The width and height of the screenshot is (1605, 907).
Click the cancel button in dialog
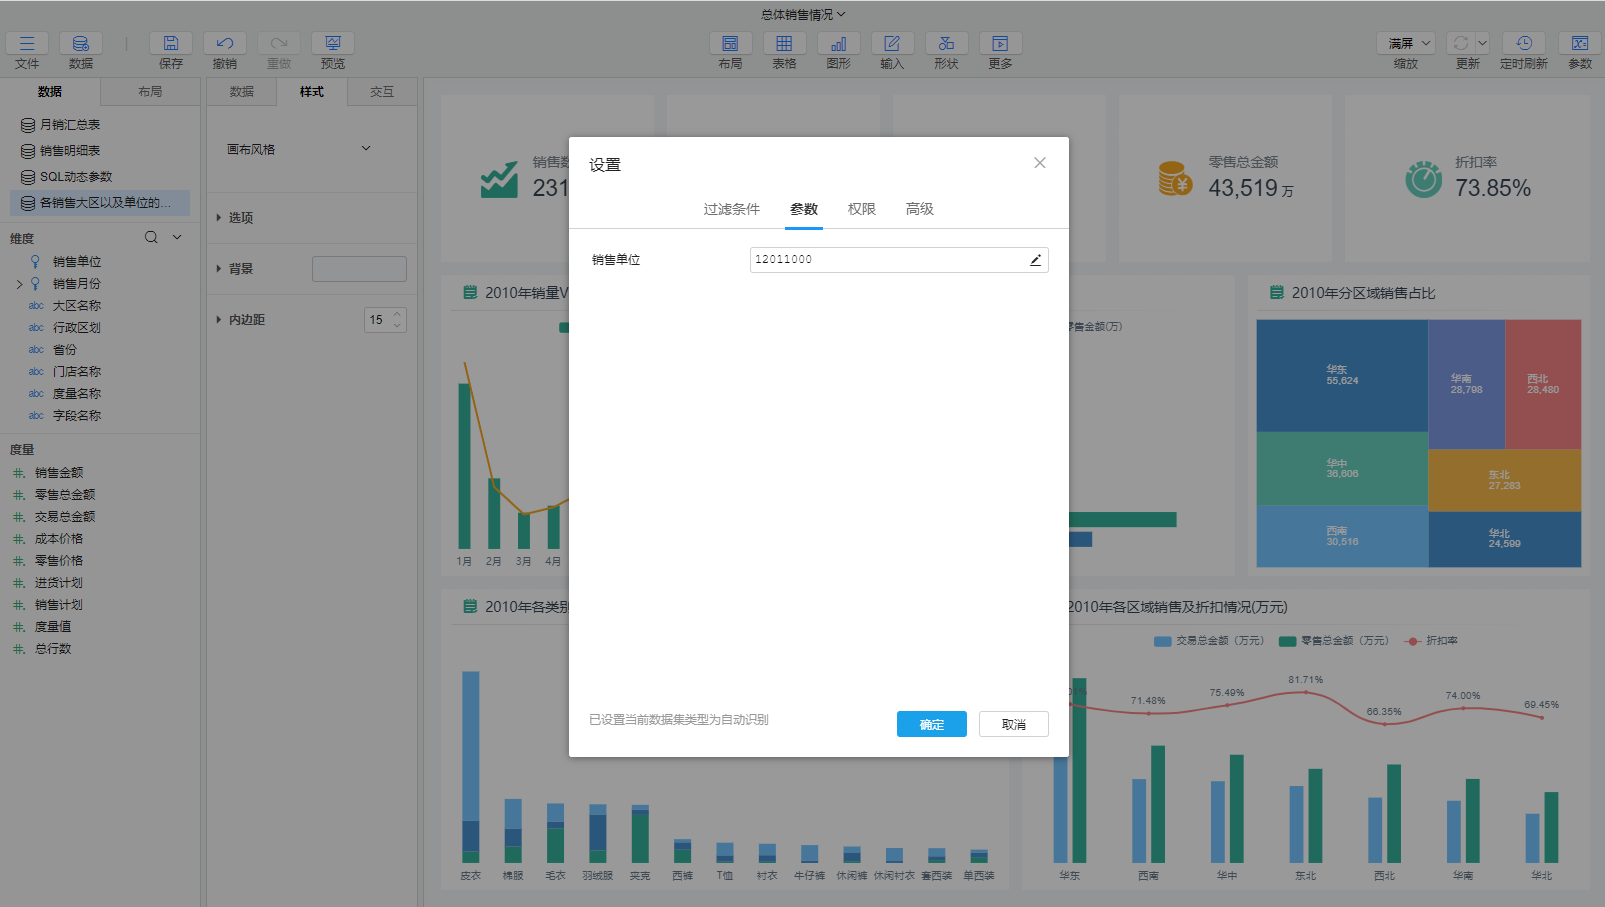click(x=1013, y=724)
